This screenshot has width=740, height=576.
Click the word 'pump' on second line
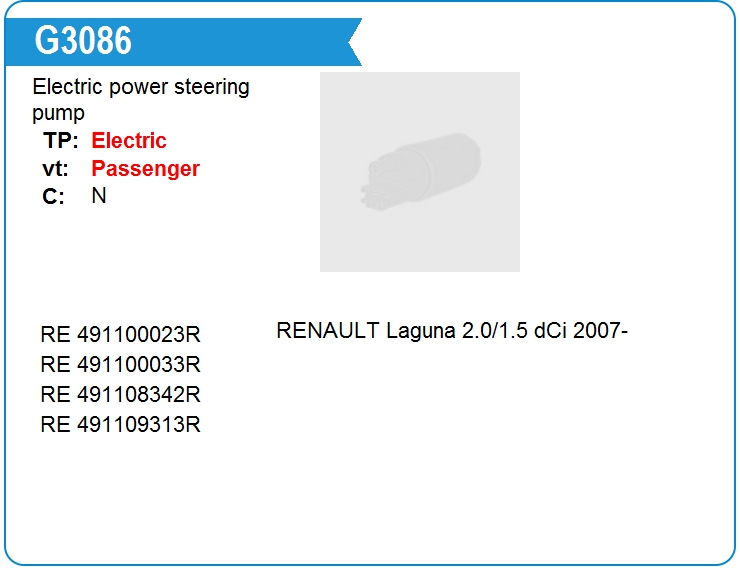click(x=58, y=113)
